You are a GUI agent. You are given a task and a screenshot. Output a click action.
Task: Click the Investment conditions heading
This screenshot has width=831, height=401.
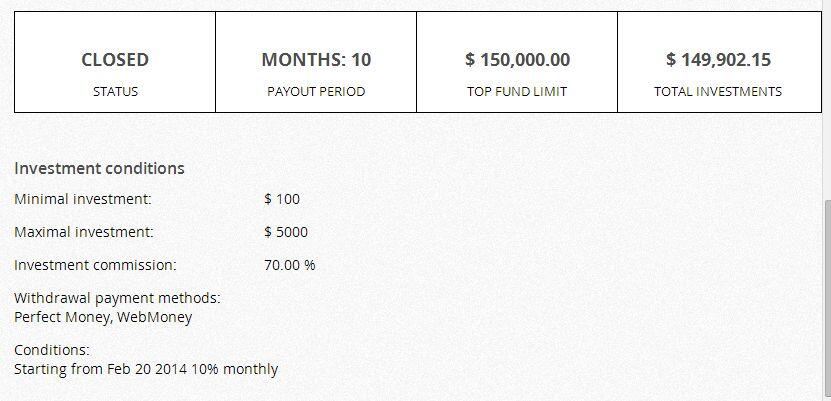[x=99, y=168]
